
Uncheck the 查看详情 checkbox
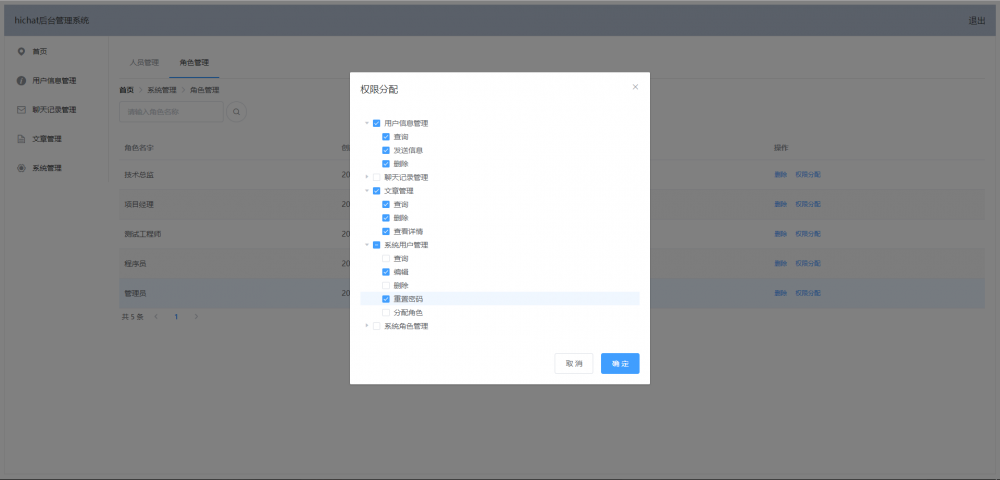point(386,231)
